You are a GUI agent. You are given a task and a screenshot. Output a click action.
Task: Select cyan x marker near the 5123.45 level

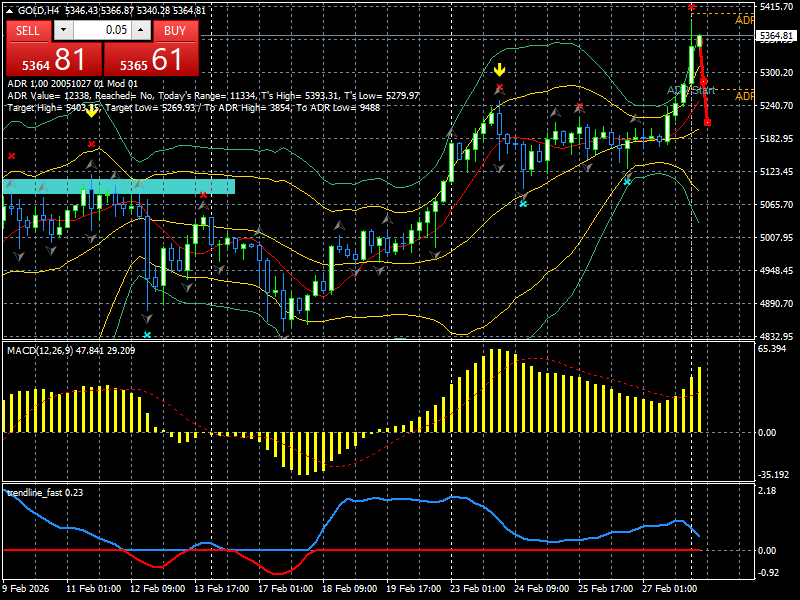pos(627,181)
